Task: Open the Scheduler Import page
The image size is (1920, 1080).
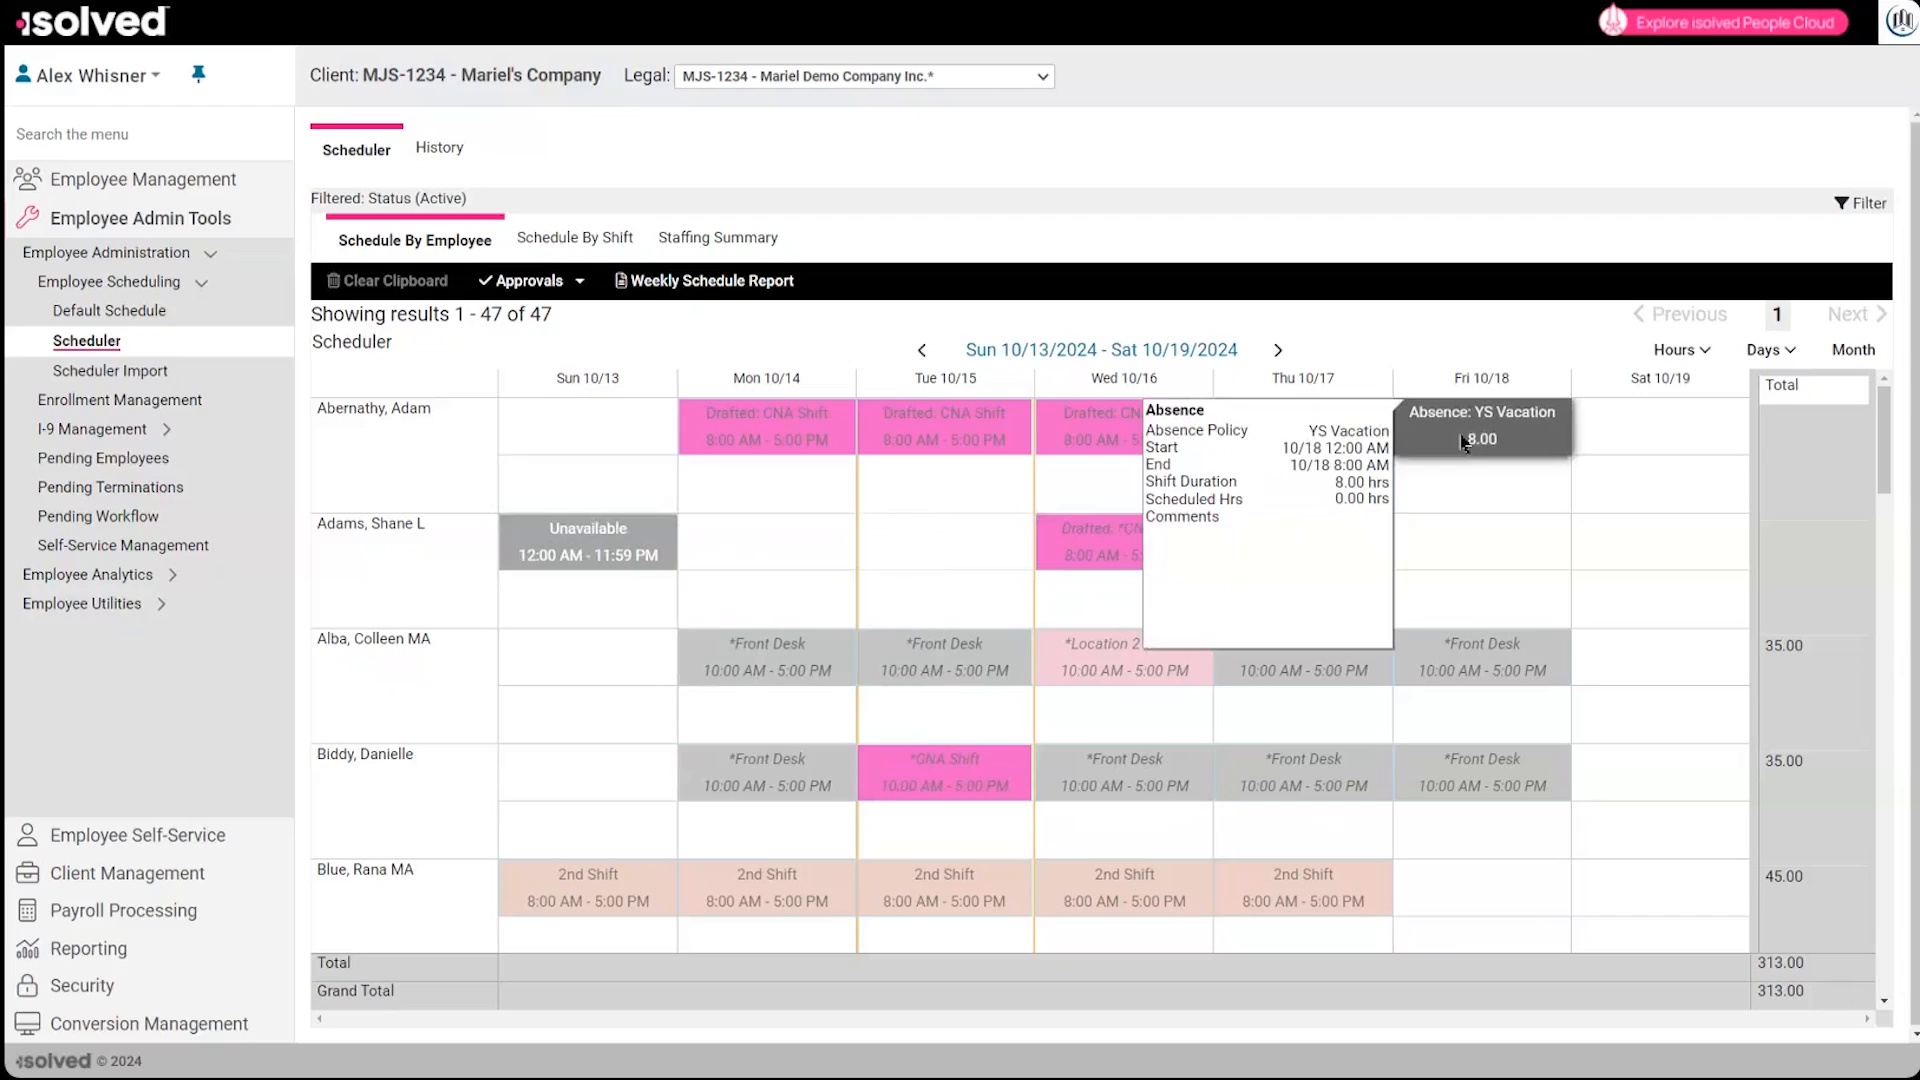Action: 110,371
